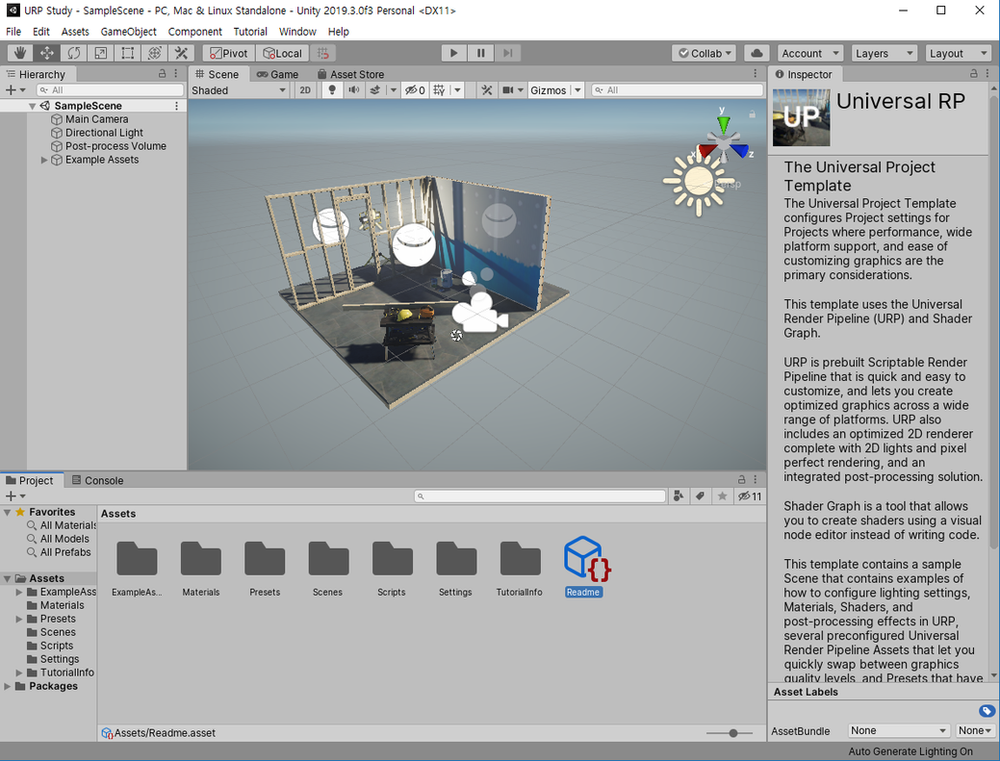Toggle scene grid visibility icon
Screen dimensions: 1000x761
coord(439,90)
